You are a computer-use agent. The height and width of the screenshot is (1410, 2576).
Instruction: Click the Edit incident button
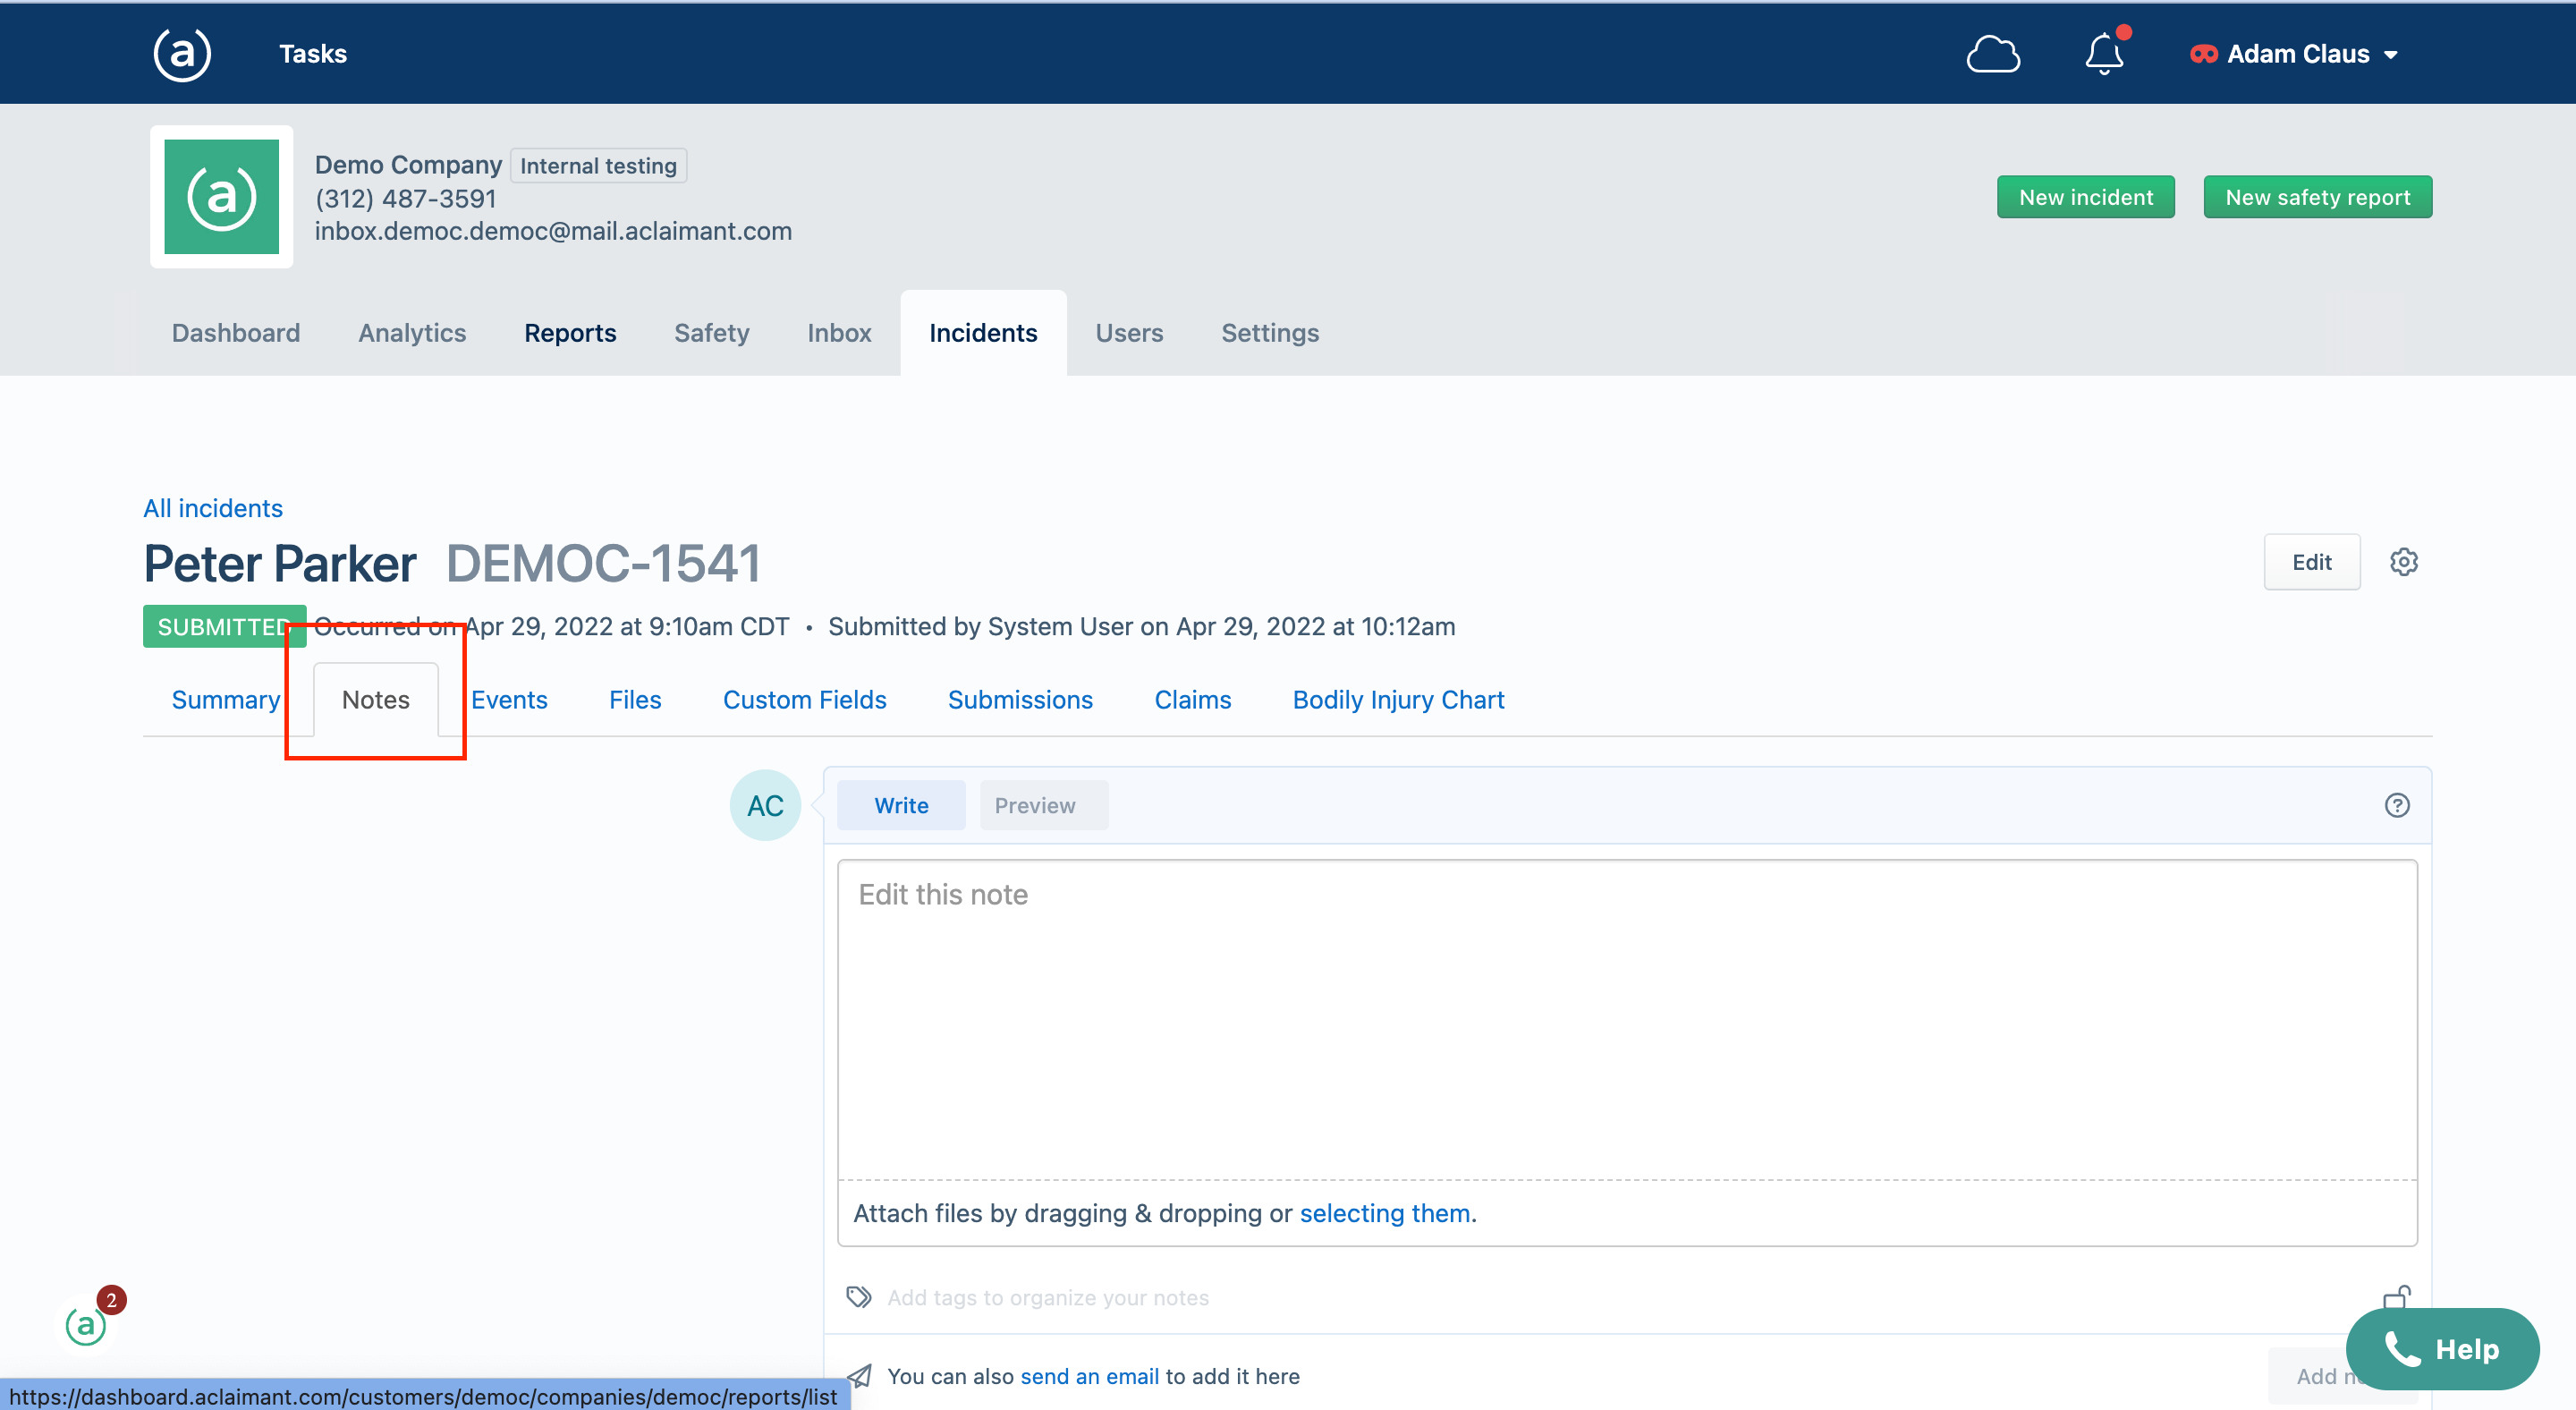pos(2312,562)
